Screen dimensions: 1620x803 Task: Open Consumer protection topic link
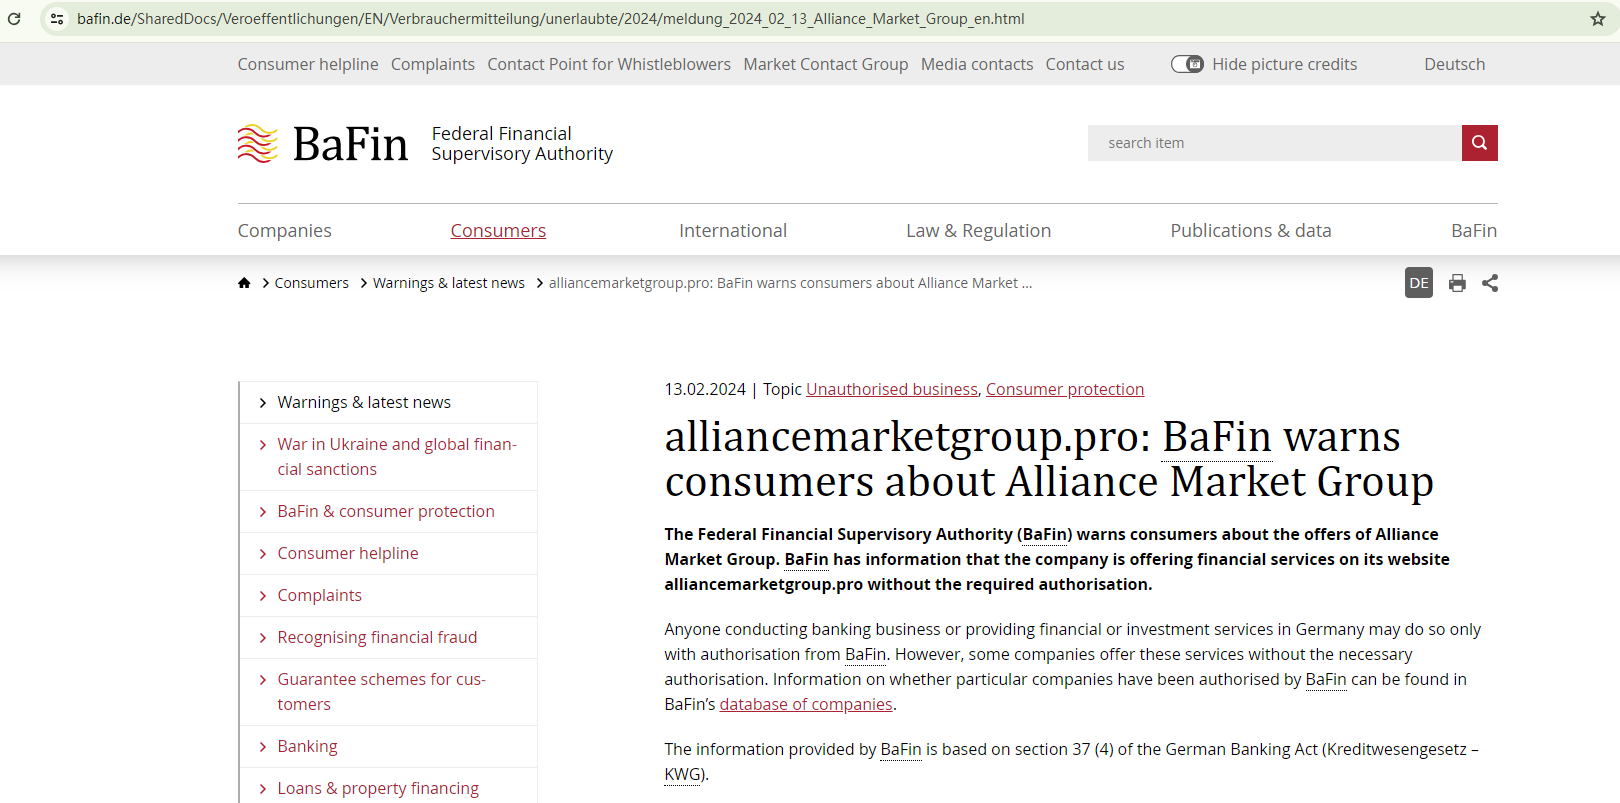coord(1065,389)
